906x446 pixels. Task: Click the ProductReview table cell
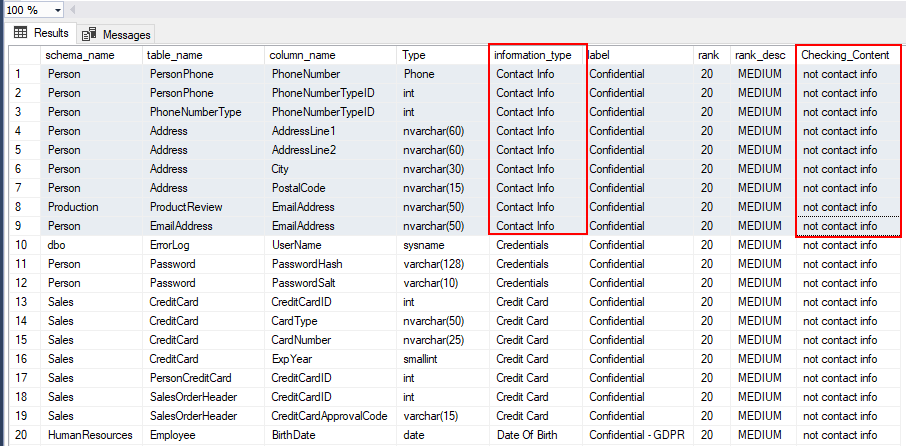tap(203, 207)
